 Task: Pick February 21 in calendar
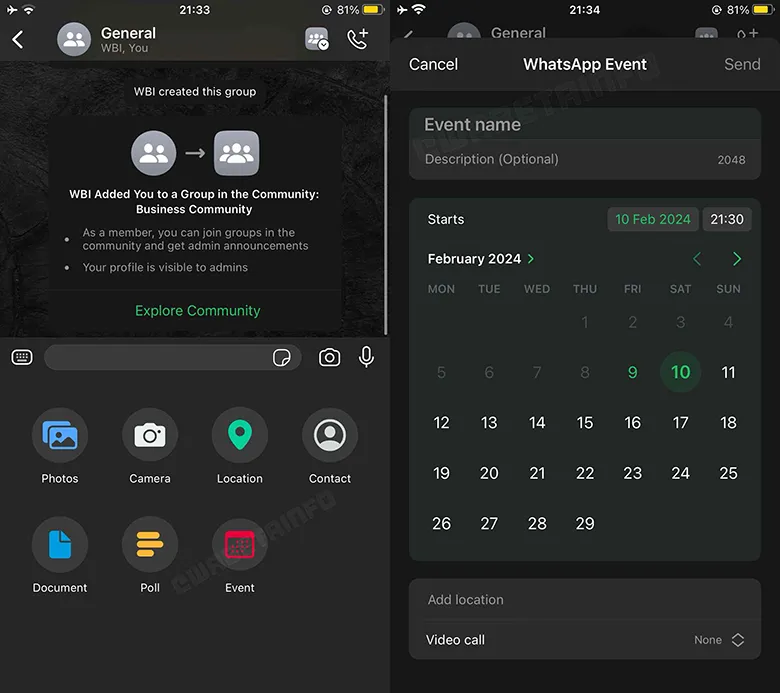[x=537, y=473]
